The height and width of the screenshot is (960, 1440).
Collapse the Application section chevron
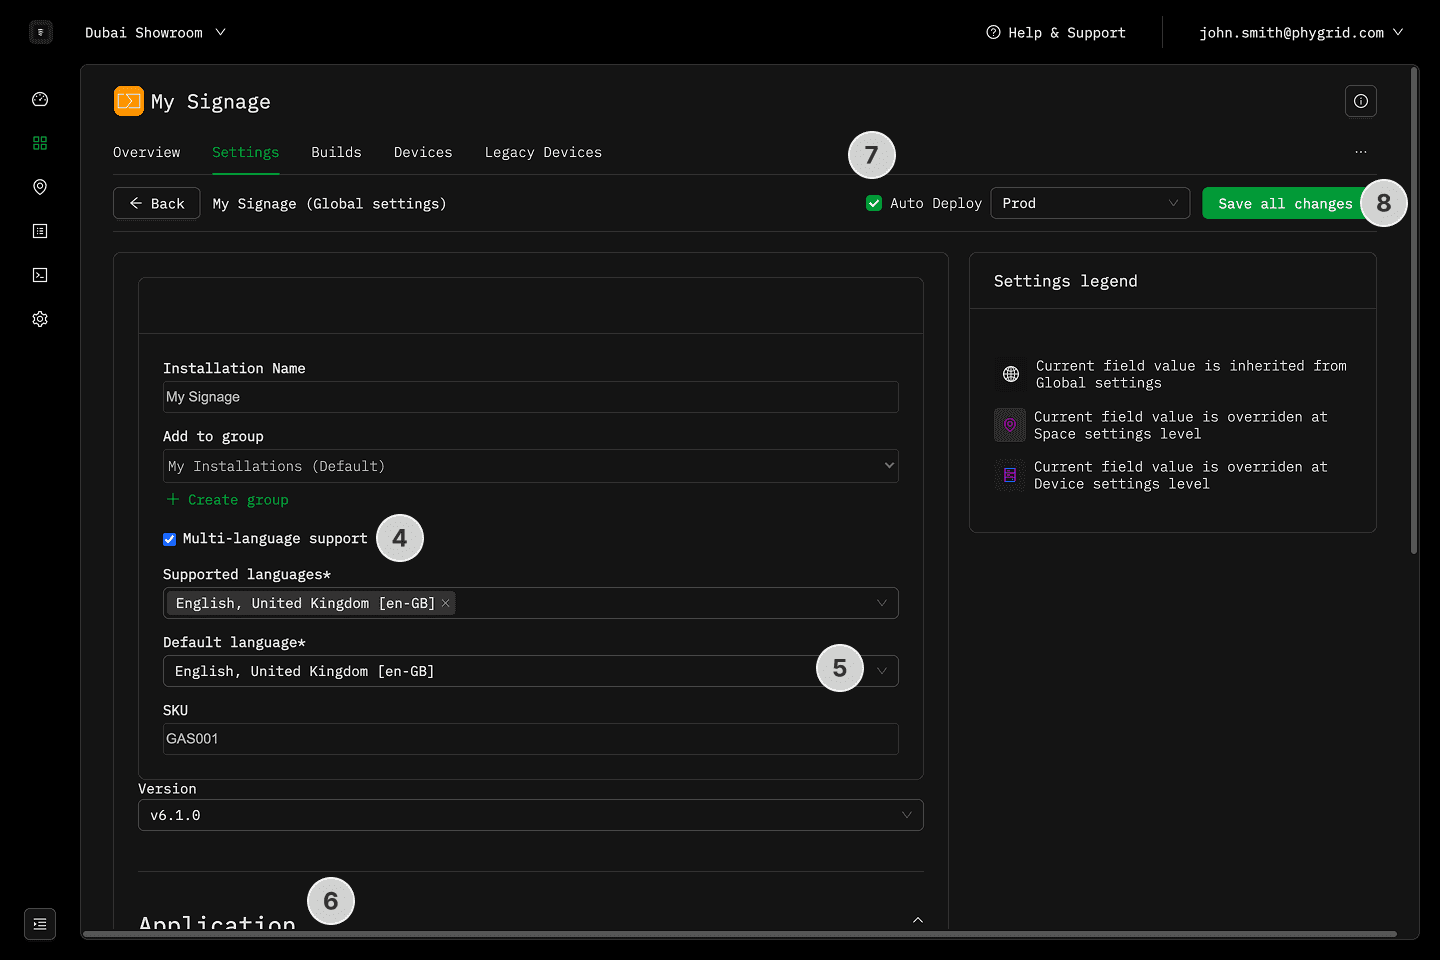[x=918, y=919]
